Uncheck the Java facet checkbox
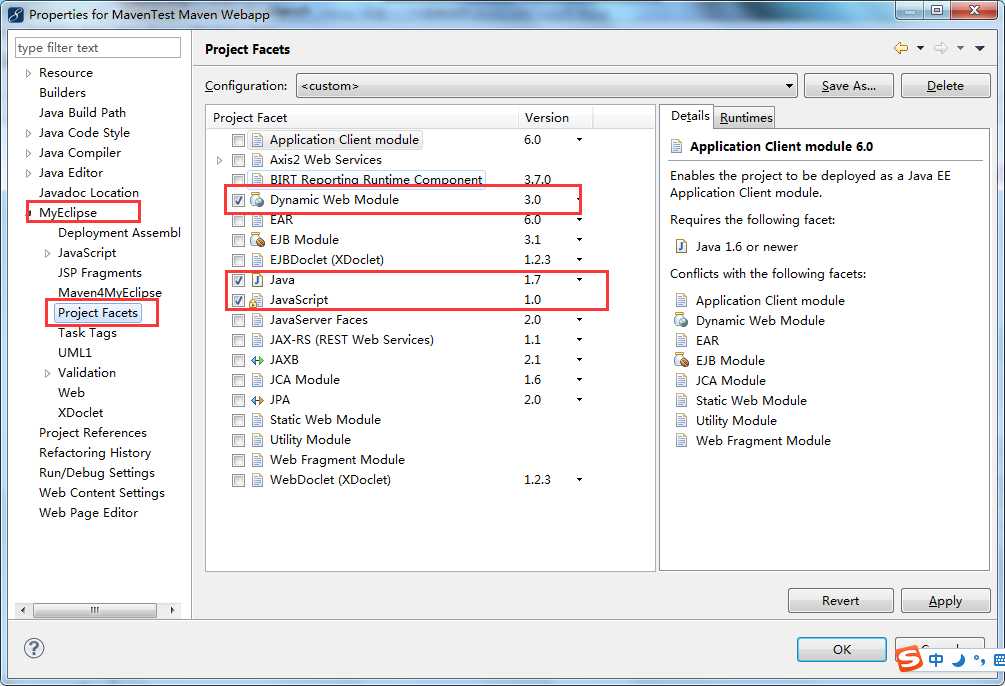 [x=238, y=280]
